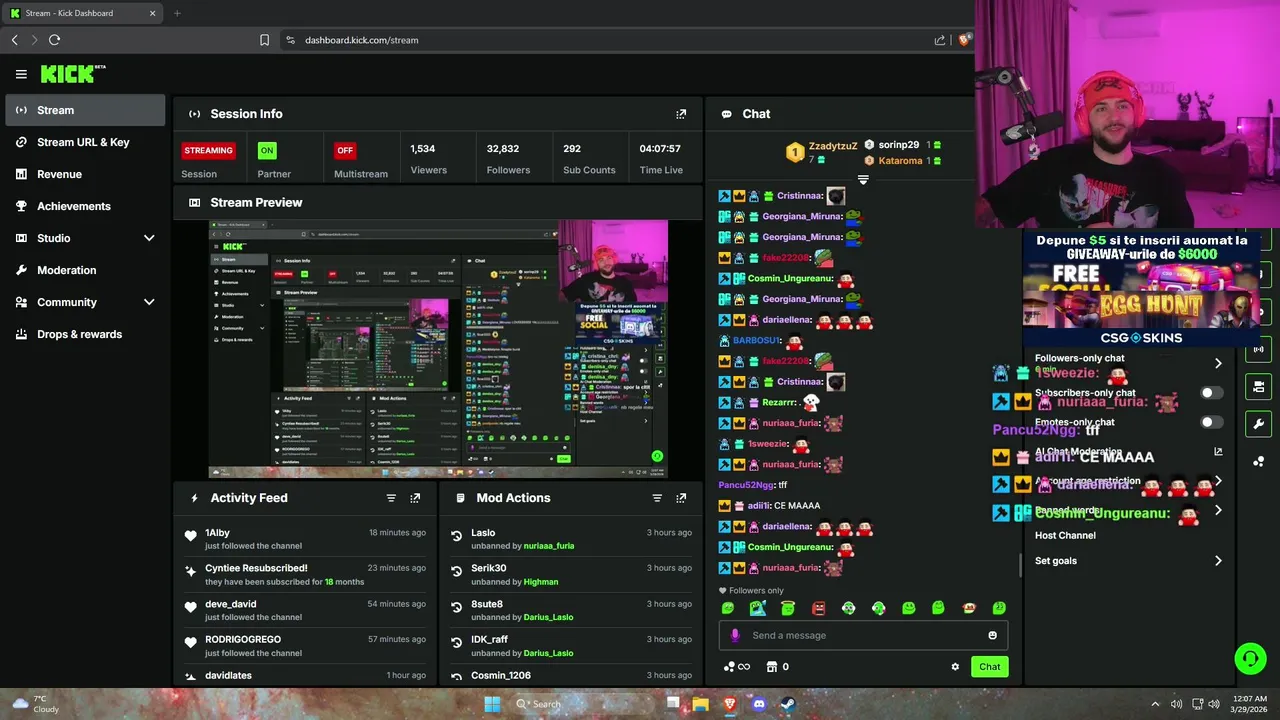1280x720 pixels.
Task: Click the purple microphone icon
Action: pyautogui.click(x=735, y=635)
